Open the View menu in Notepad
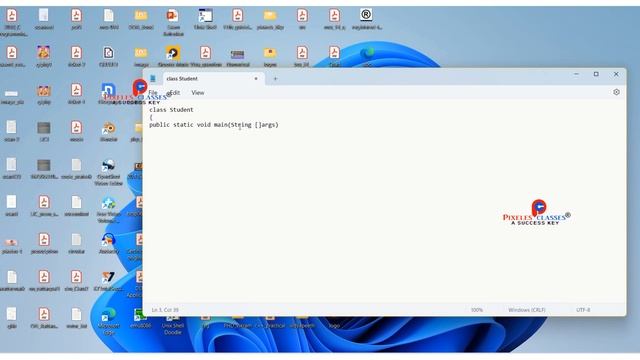Screen dimensions: 640x360 (x=198, y=93)
